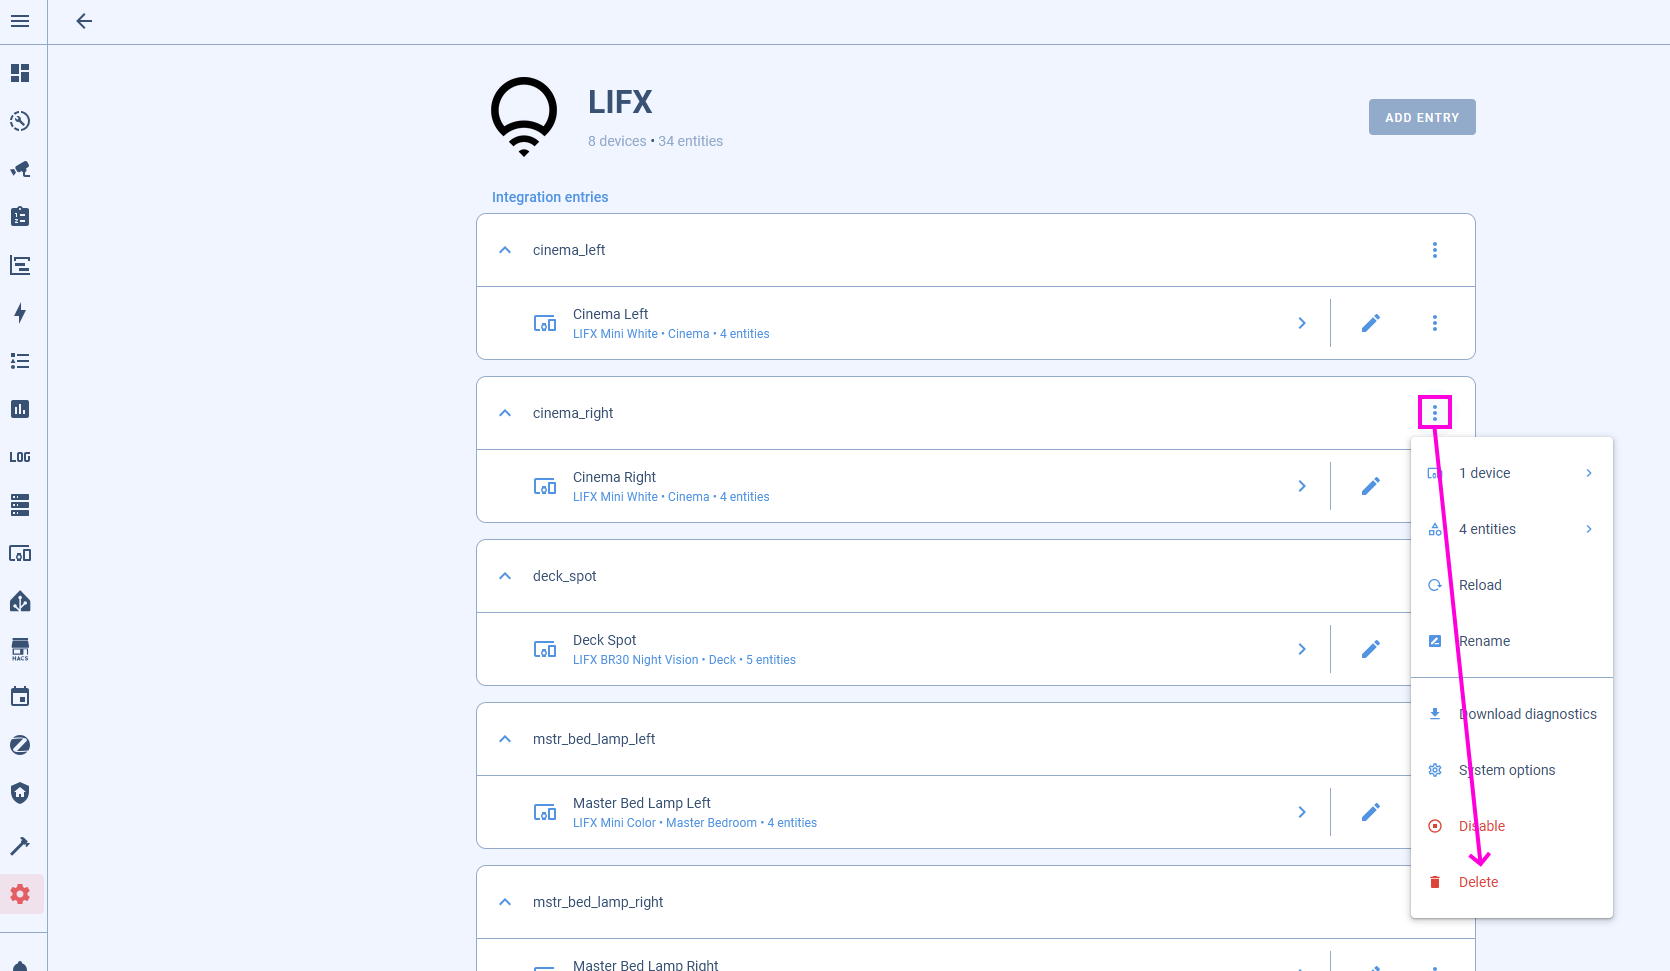Open the hamburger sidebar menu

coord(20,21)
